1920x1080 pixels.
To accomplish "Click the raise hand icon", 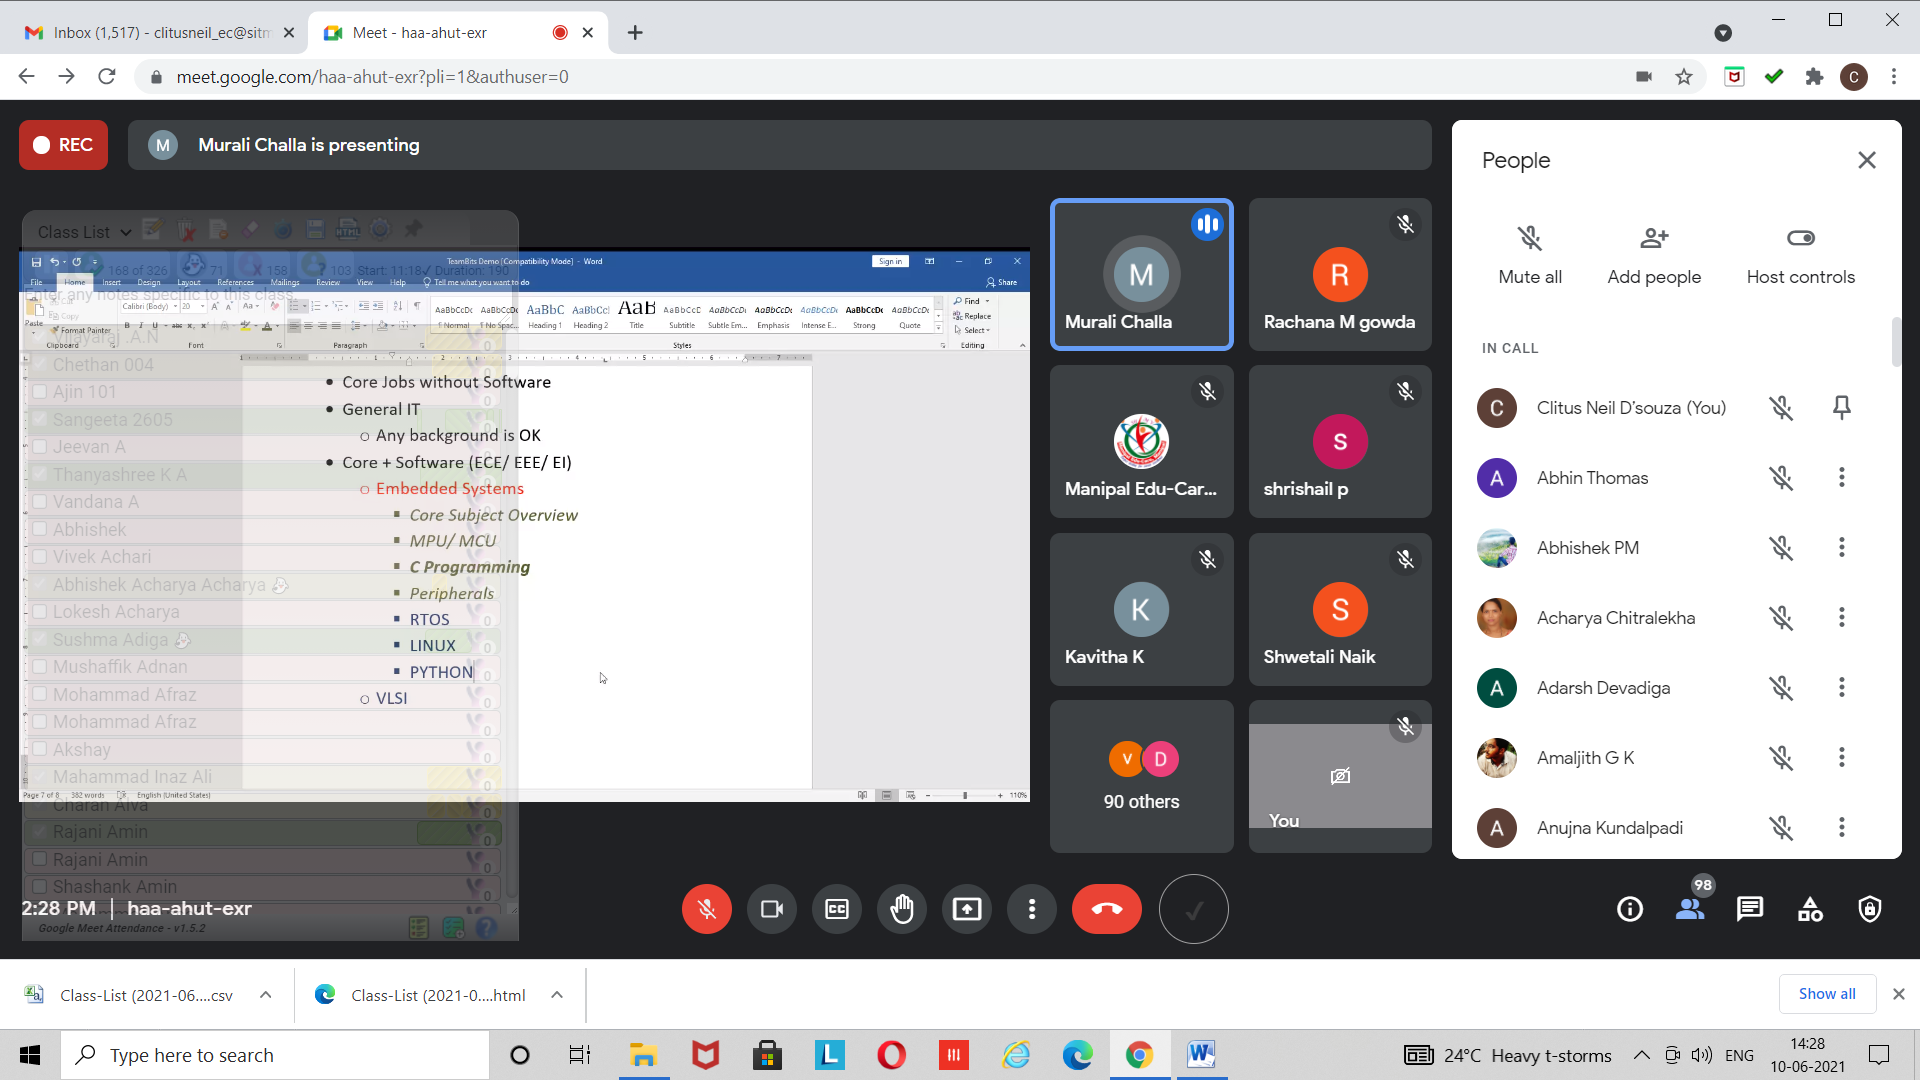I will coord(902,909).
